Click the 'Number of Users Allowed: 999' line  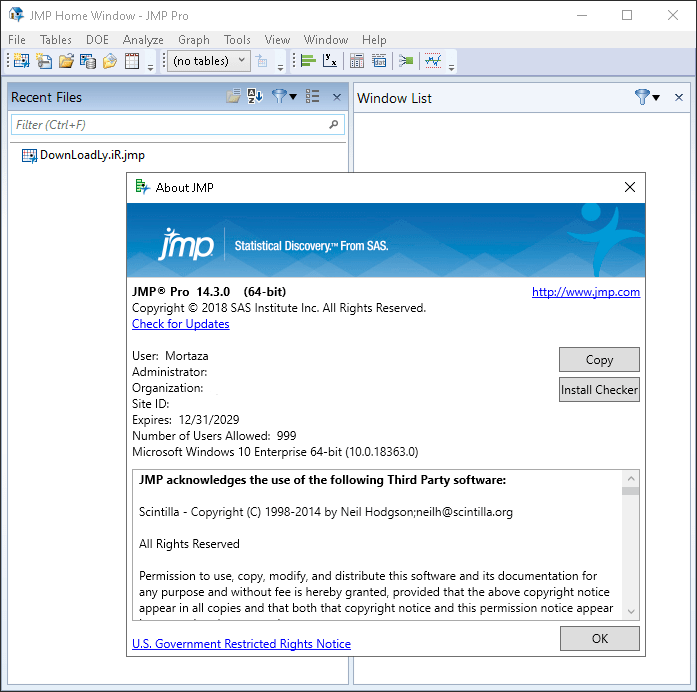point(214,436)
